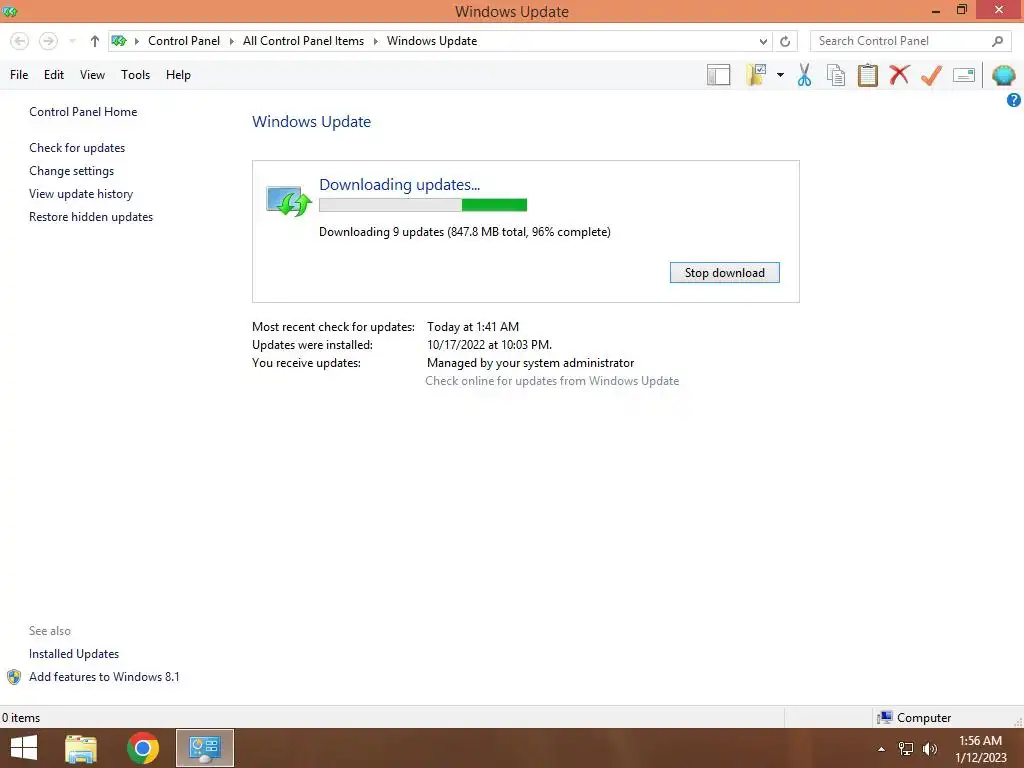Open the File menu
Image resolution: width=1024 pixels, height=768 pixels.
point(19,74)
